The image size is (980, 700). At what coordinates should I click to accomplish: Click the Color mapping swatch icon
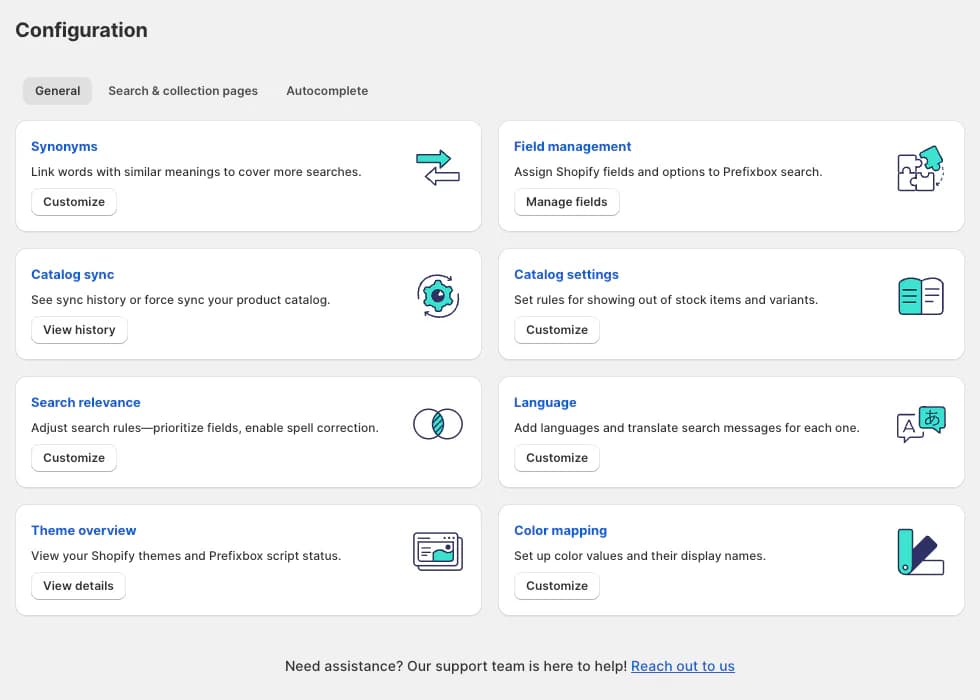tap(921, 552)
